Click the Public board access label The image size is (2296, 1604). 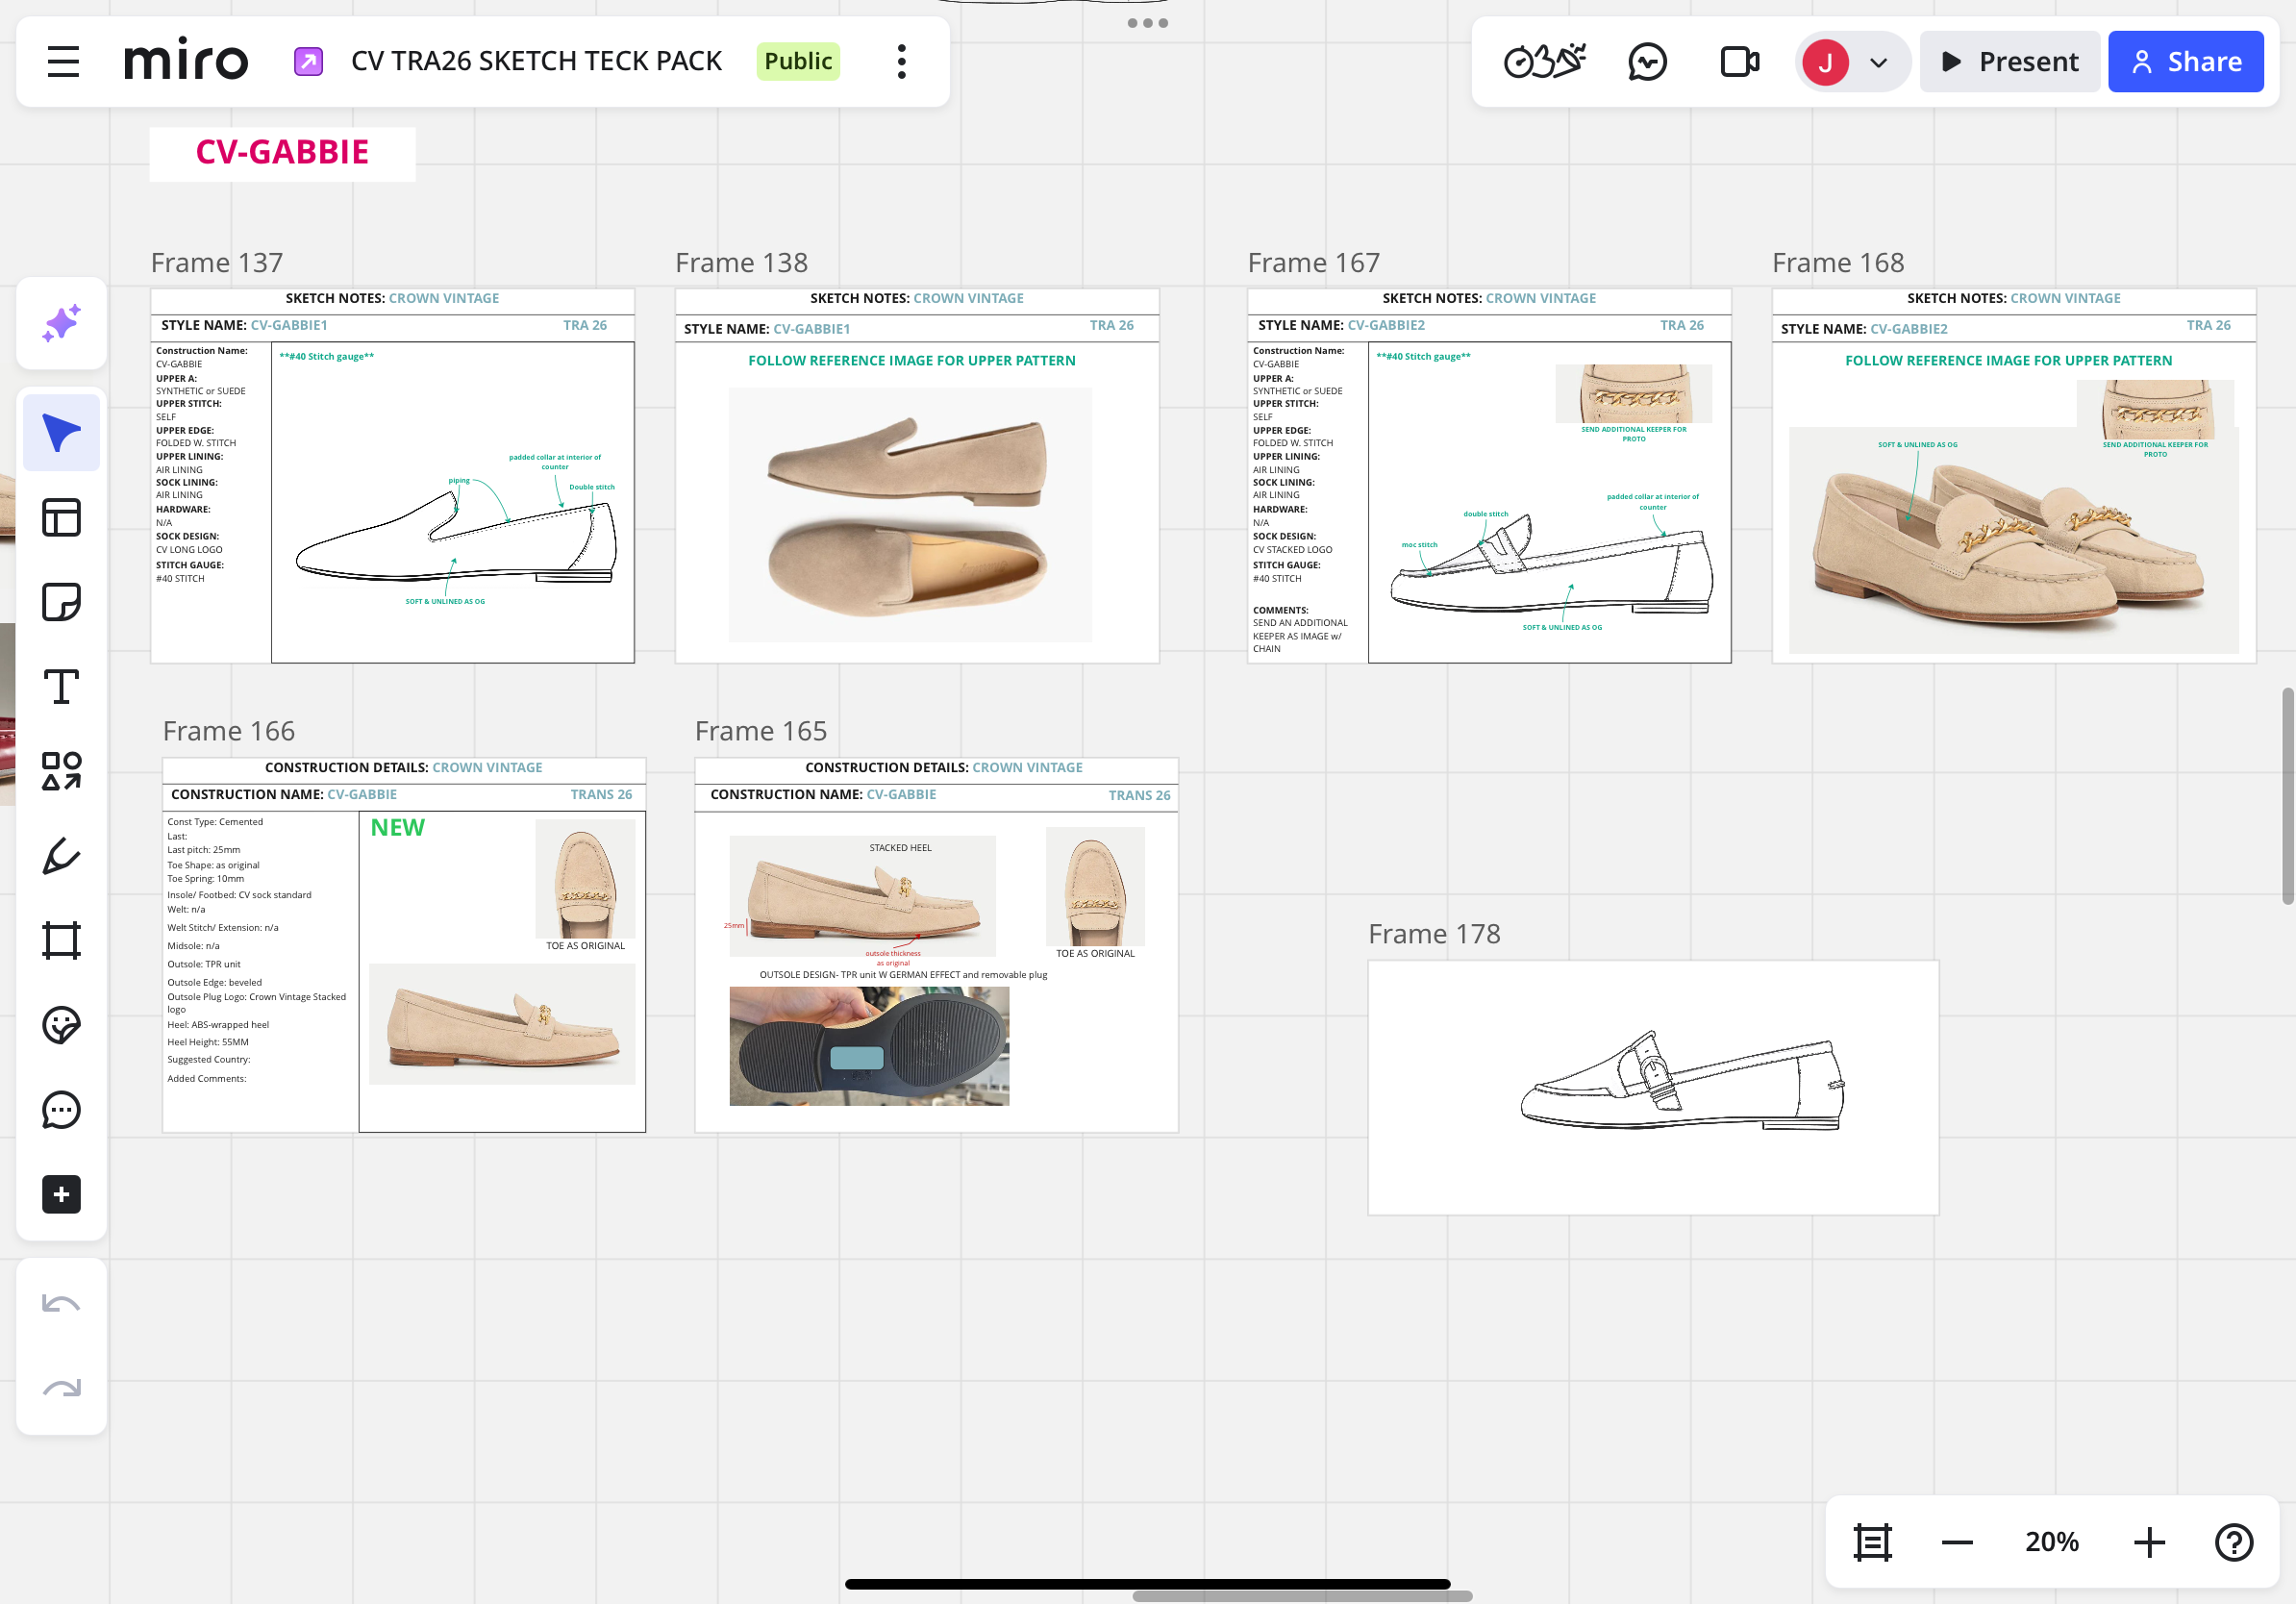797,62
